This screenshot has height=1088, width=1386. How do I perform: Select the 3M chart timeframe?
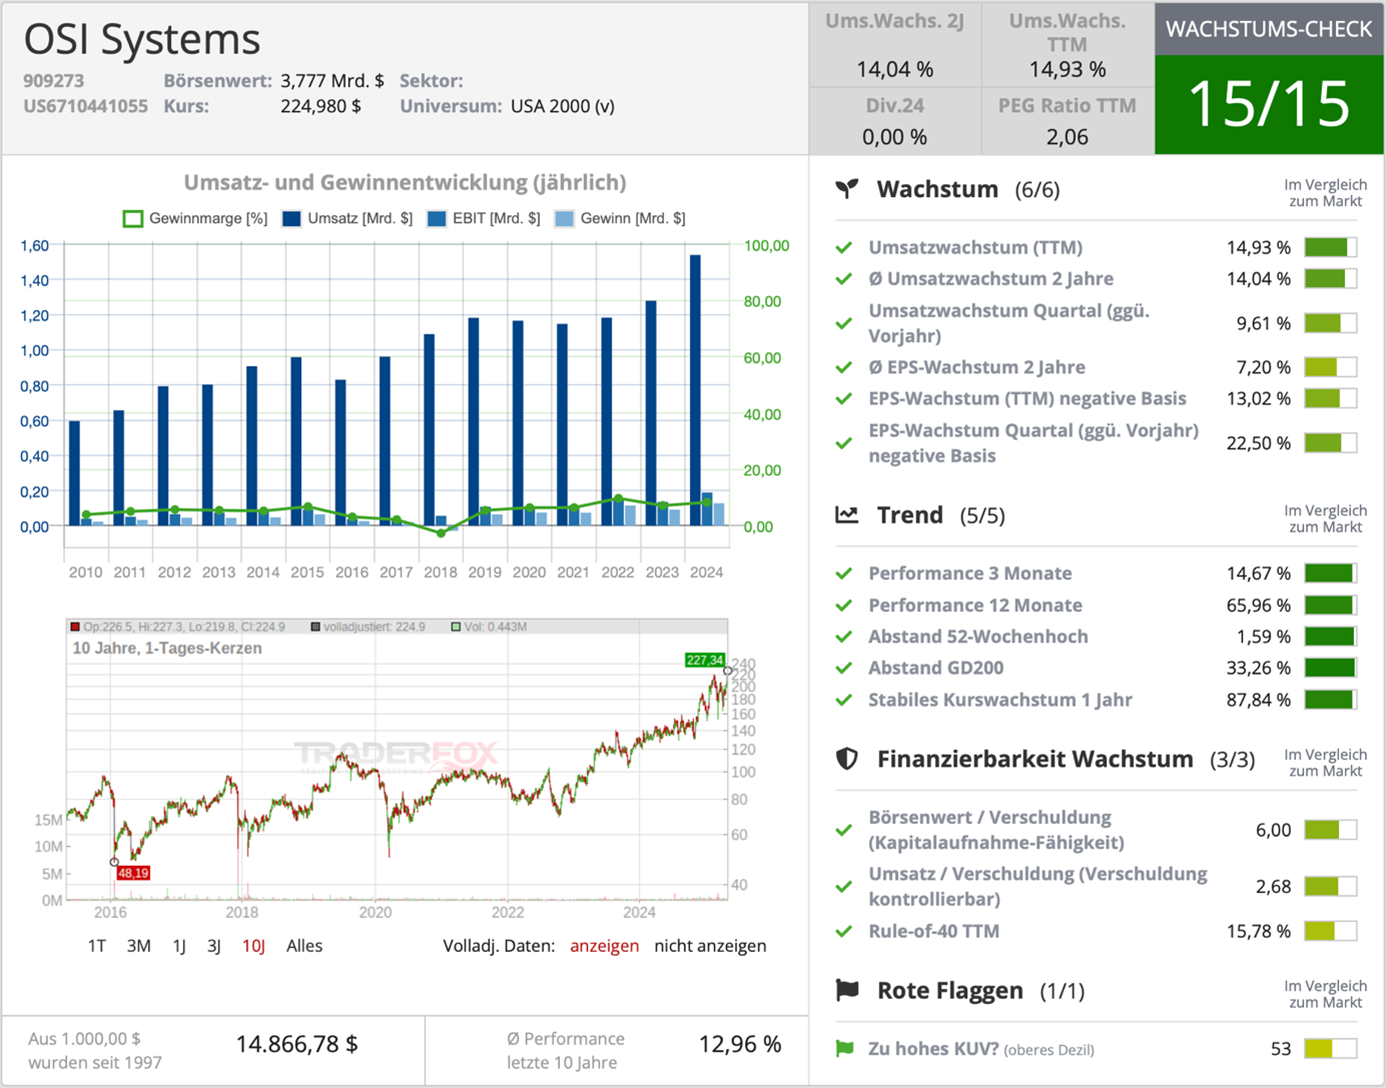tap(139, 946)
